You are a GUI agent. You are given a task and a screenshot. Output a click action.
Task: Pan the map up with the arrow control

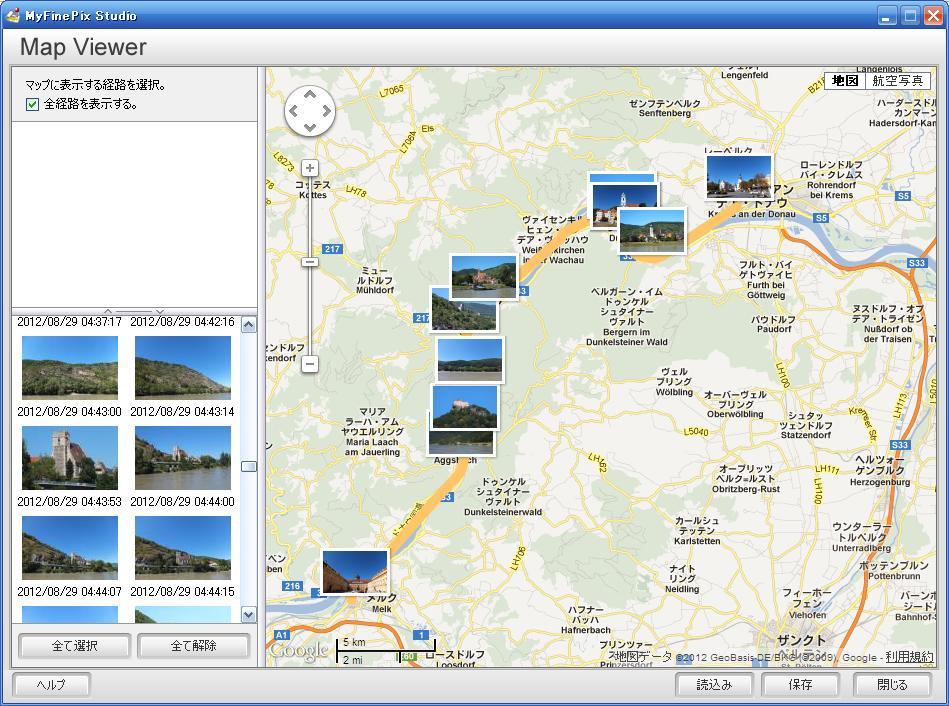tap(310, 94)
